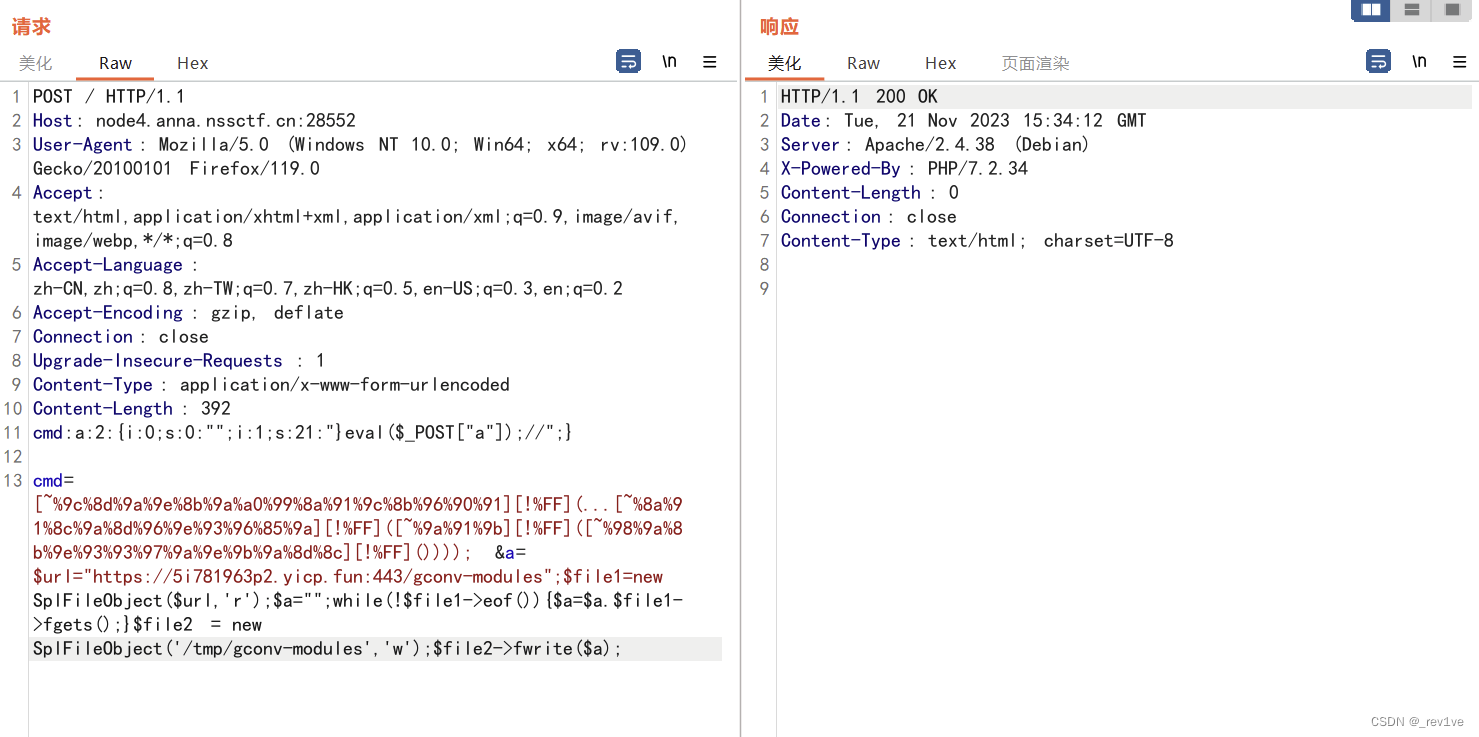
Task: Select the response 美化 tab
Action: [785, 63]
